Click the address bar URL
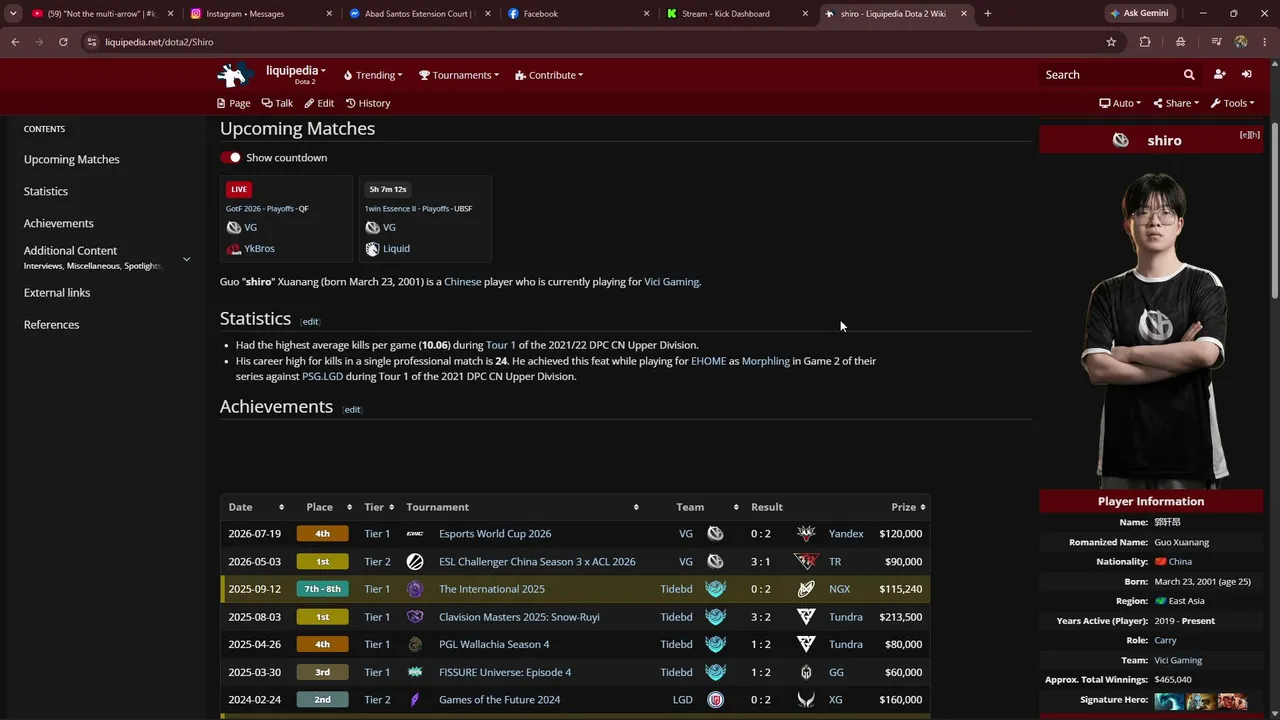The image size is (1280, 720). [x=159, y=42]
